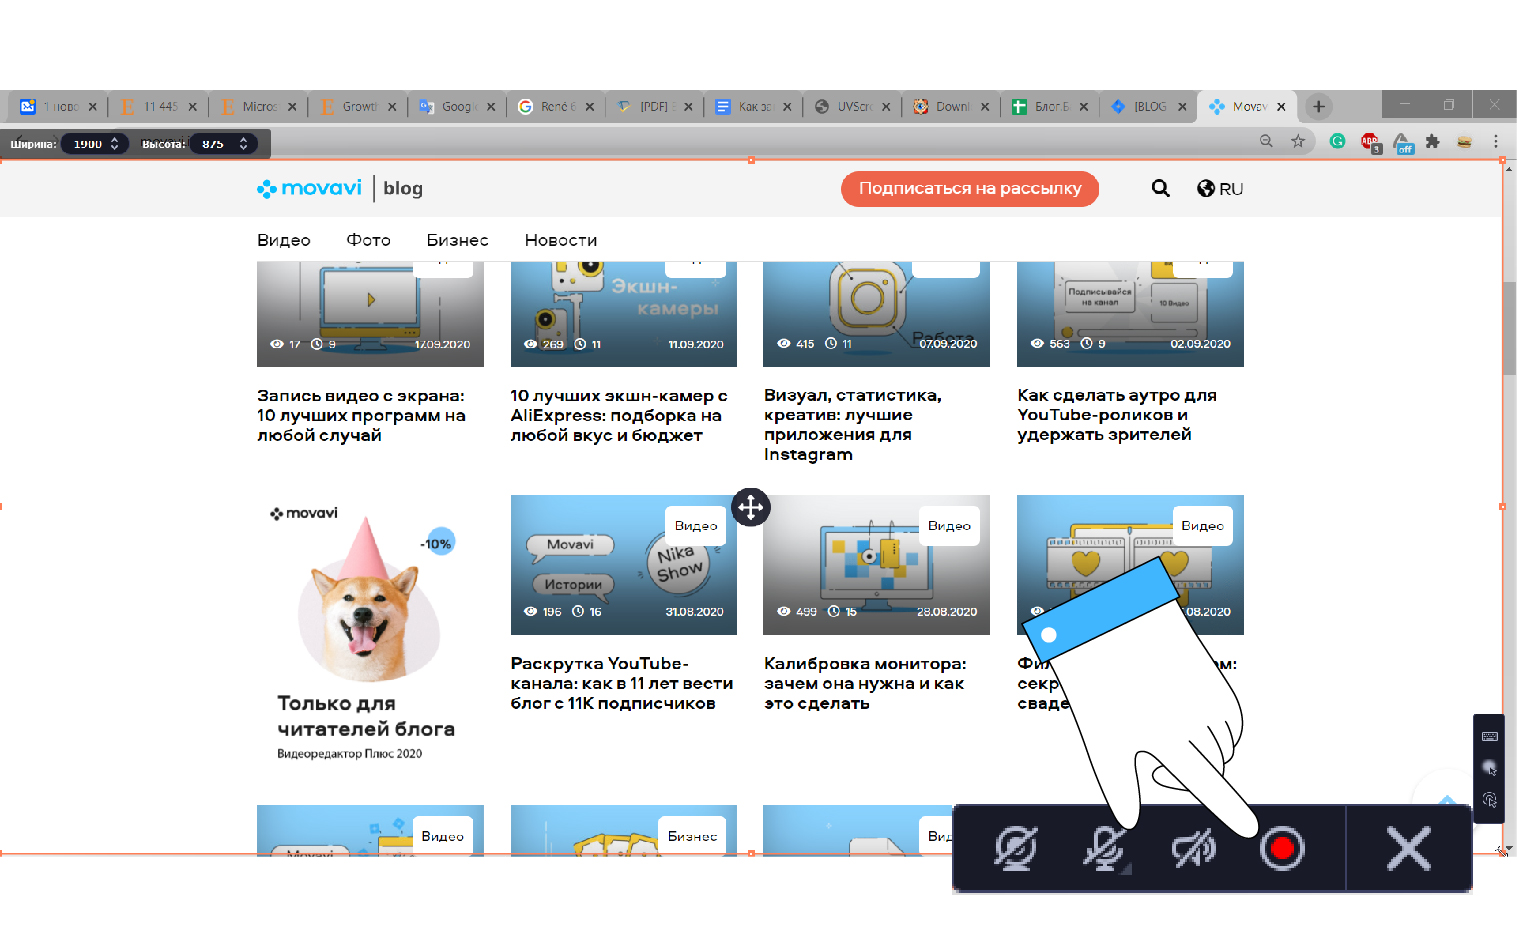Open the Extensions puzzle-piece menu
This screenshot has height=938, width=1517.
pyautogui.click(x=1433, y=141)
